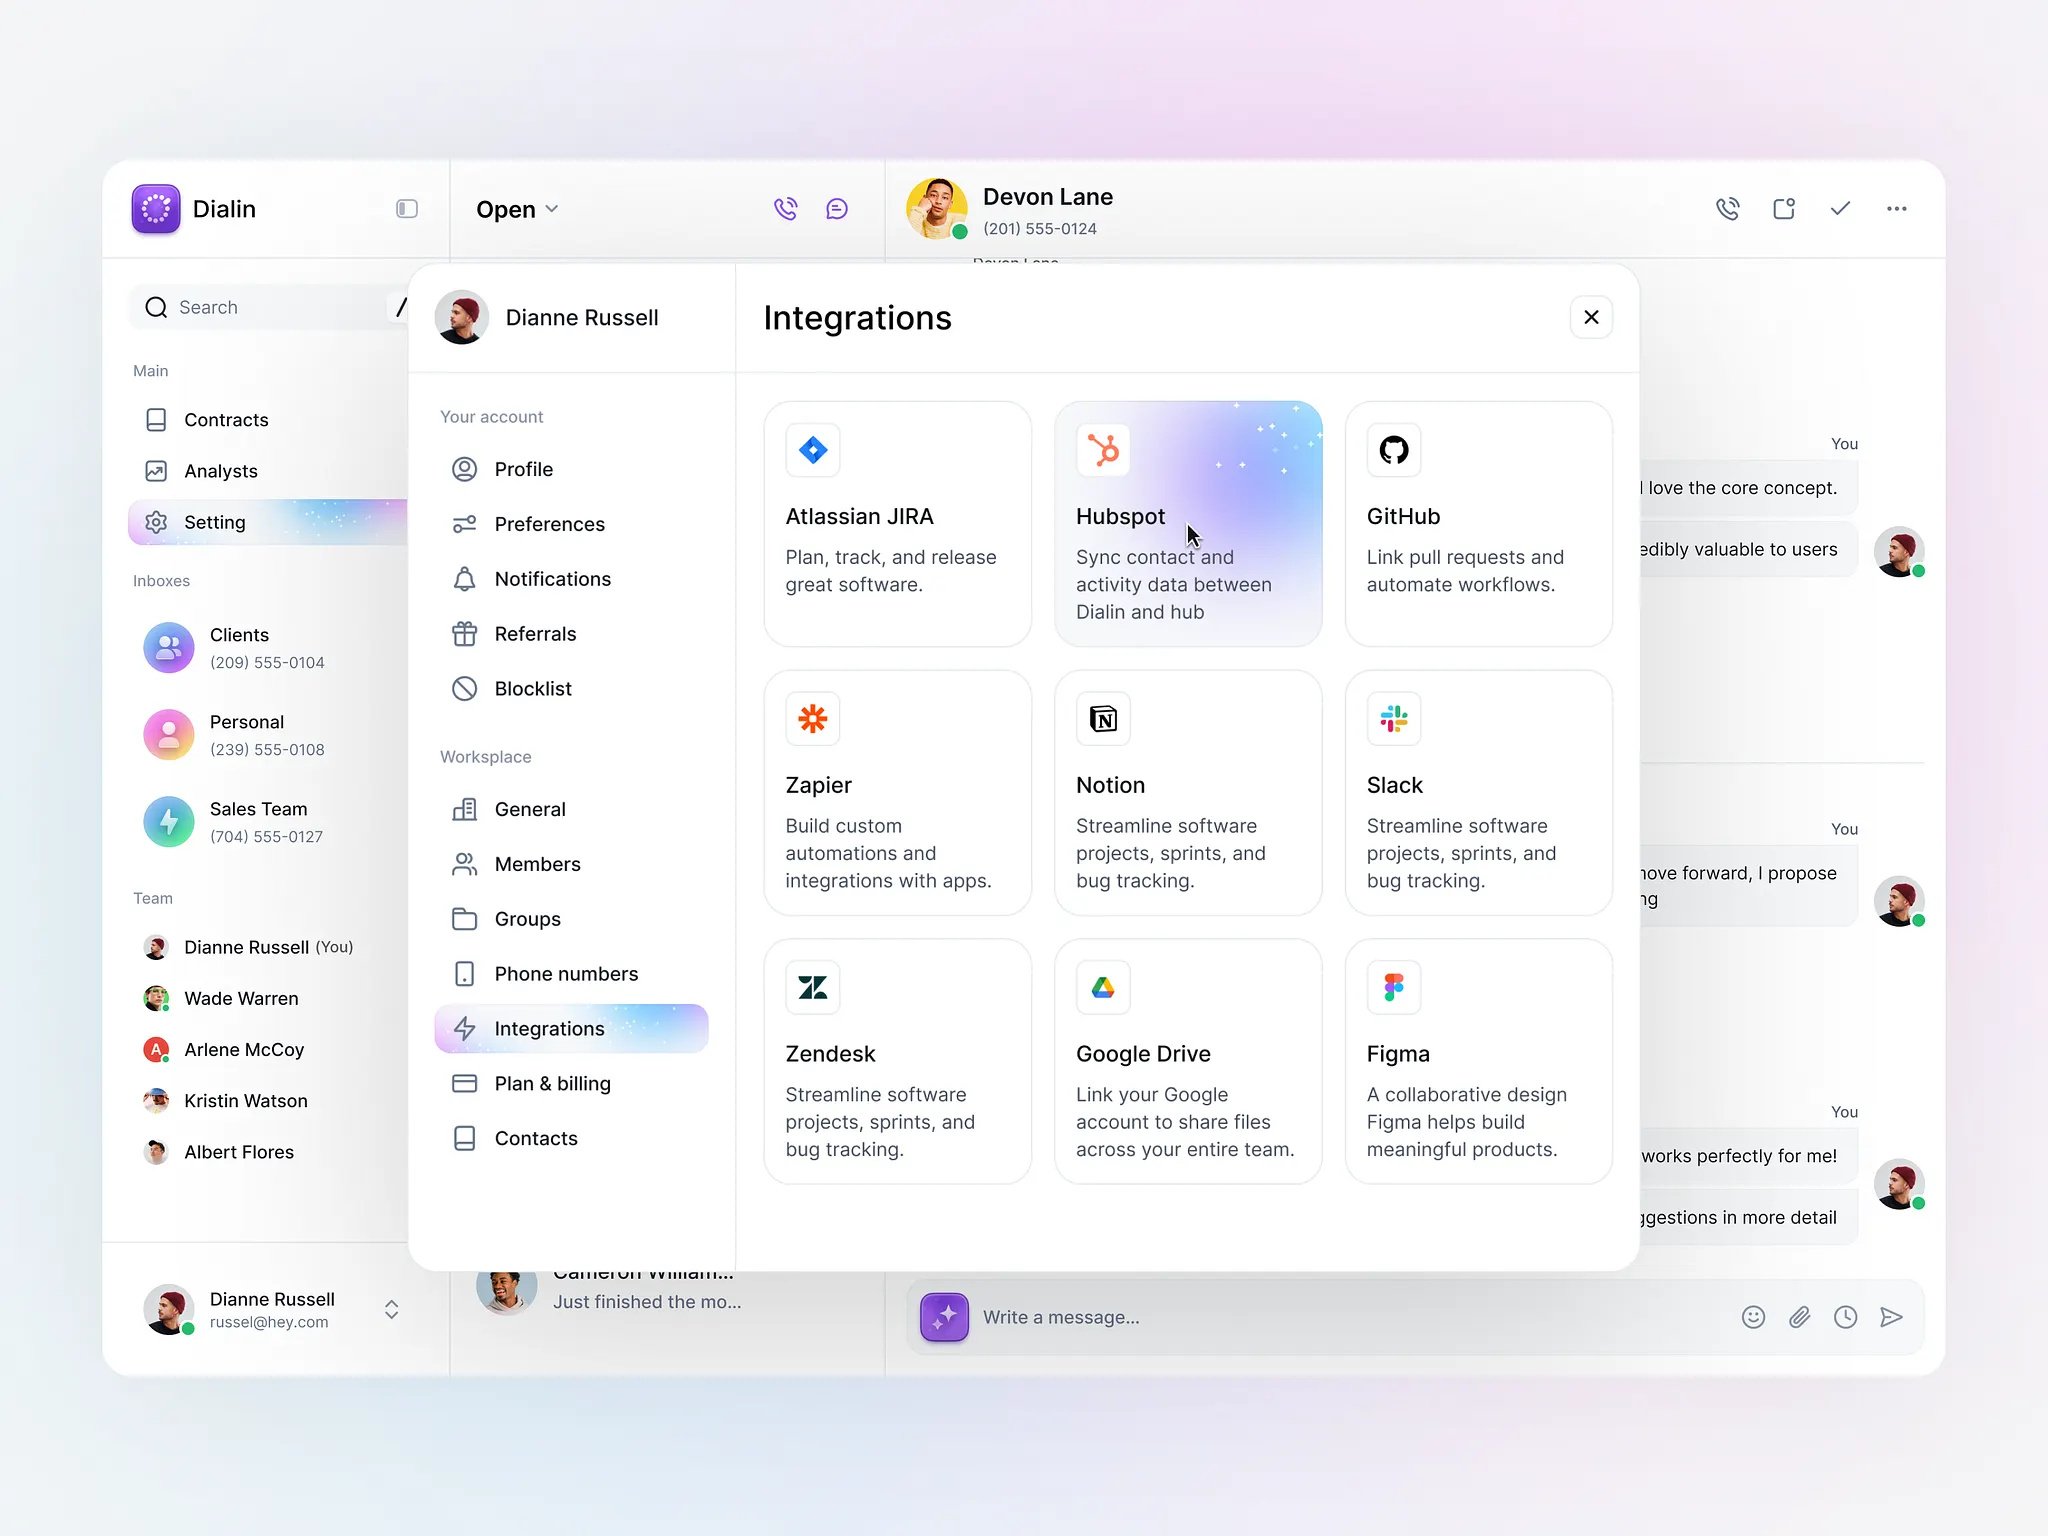
Task: Start a phone call with Devon Lane
Action: click(1728, 208)
